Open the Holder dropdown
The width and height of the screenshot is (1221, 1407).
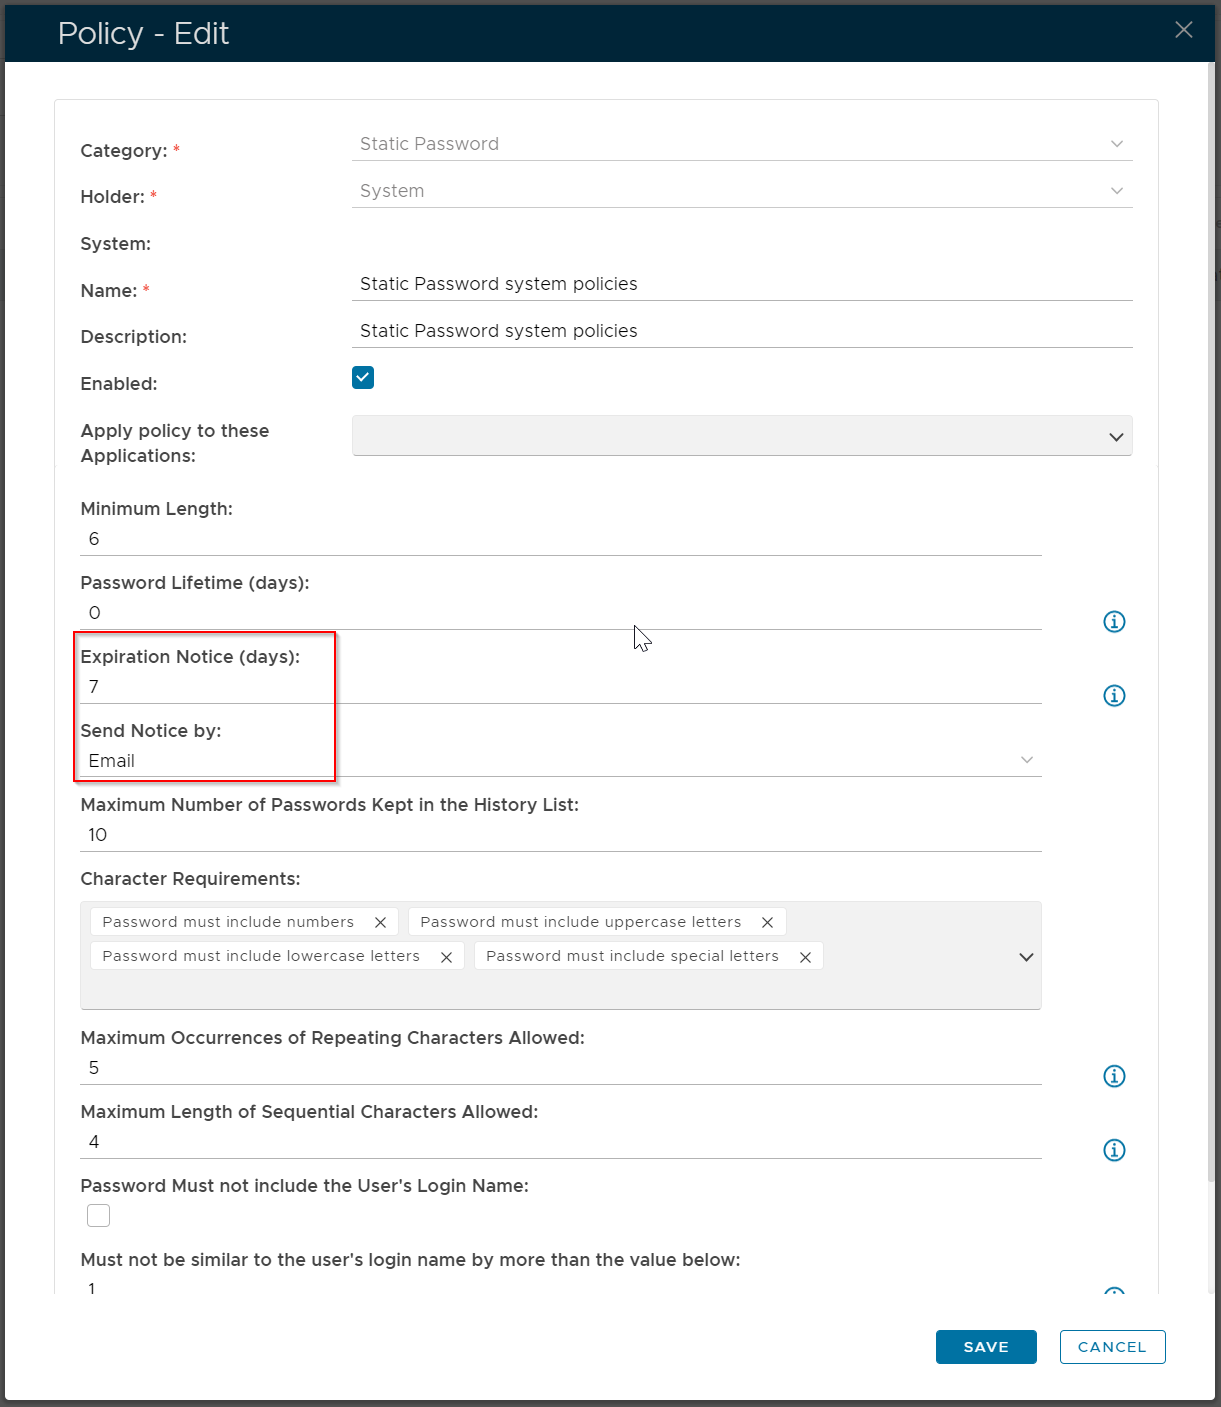(741, 191)
